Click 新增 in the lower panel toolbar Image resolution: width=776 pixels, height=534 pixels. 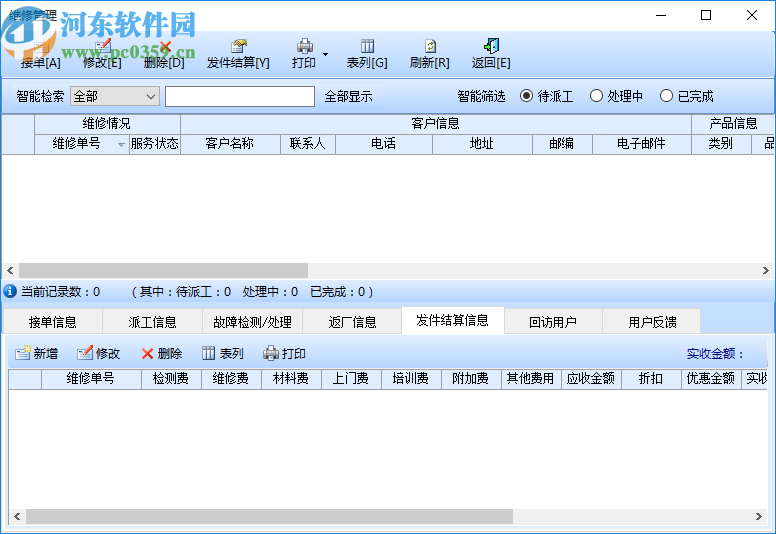(36, 353)
